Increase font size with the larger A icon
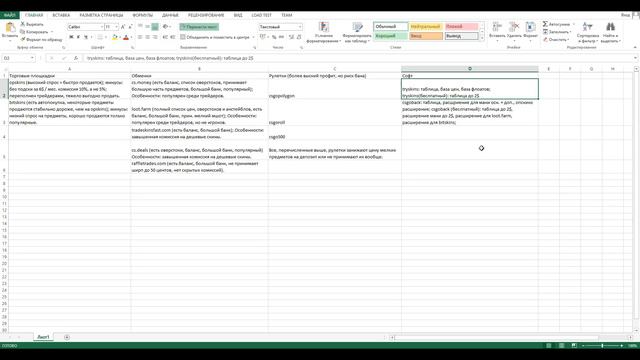The height and width of the screenshot is (360, 640). [123, 27]
